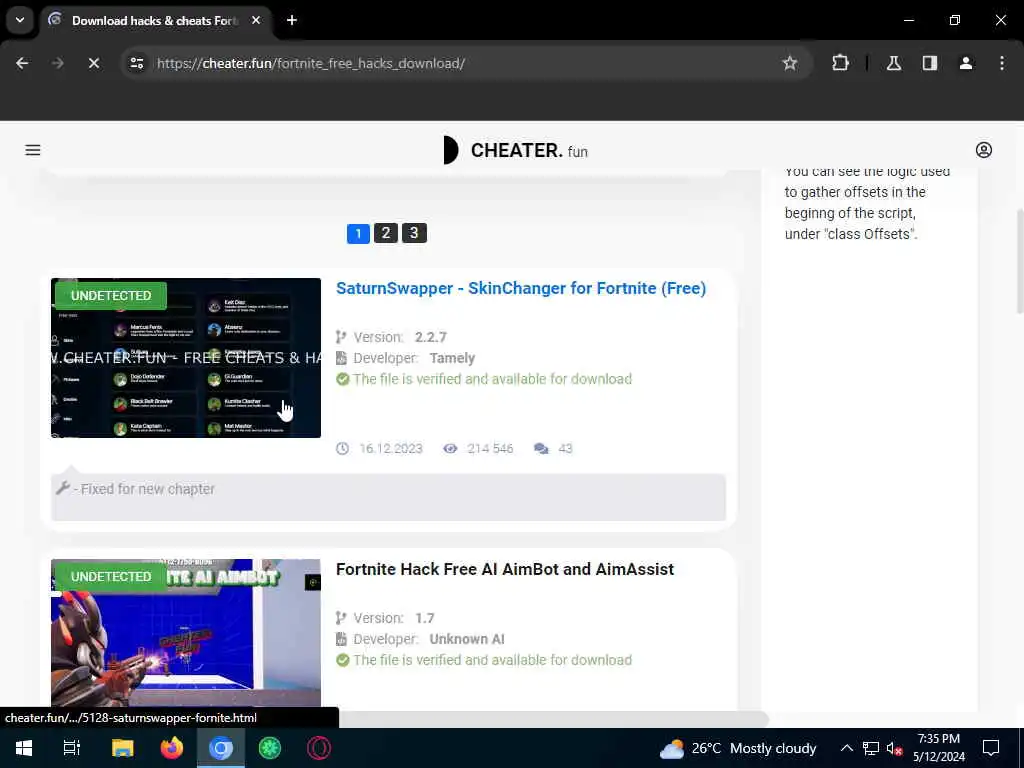Viewport: 1024px width, 768px height.
Task: Click the CHEATER.fun logo
Action: (515, 150)
